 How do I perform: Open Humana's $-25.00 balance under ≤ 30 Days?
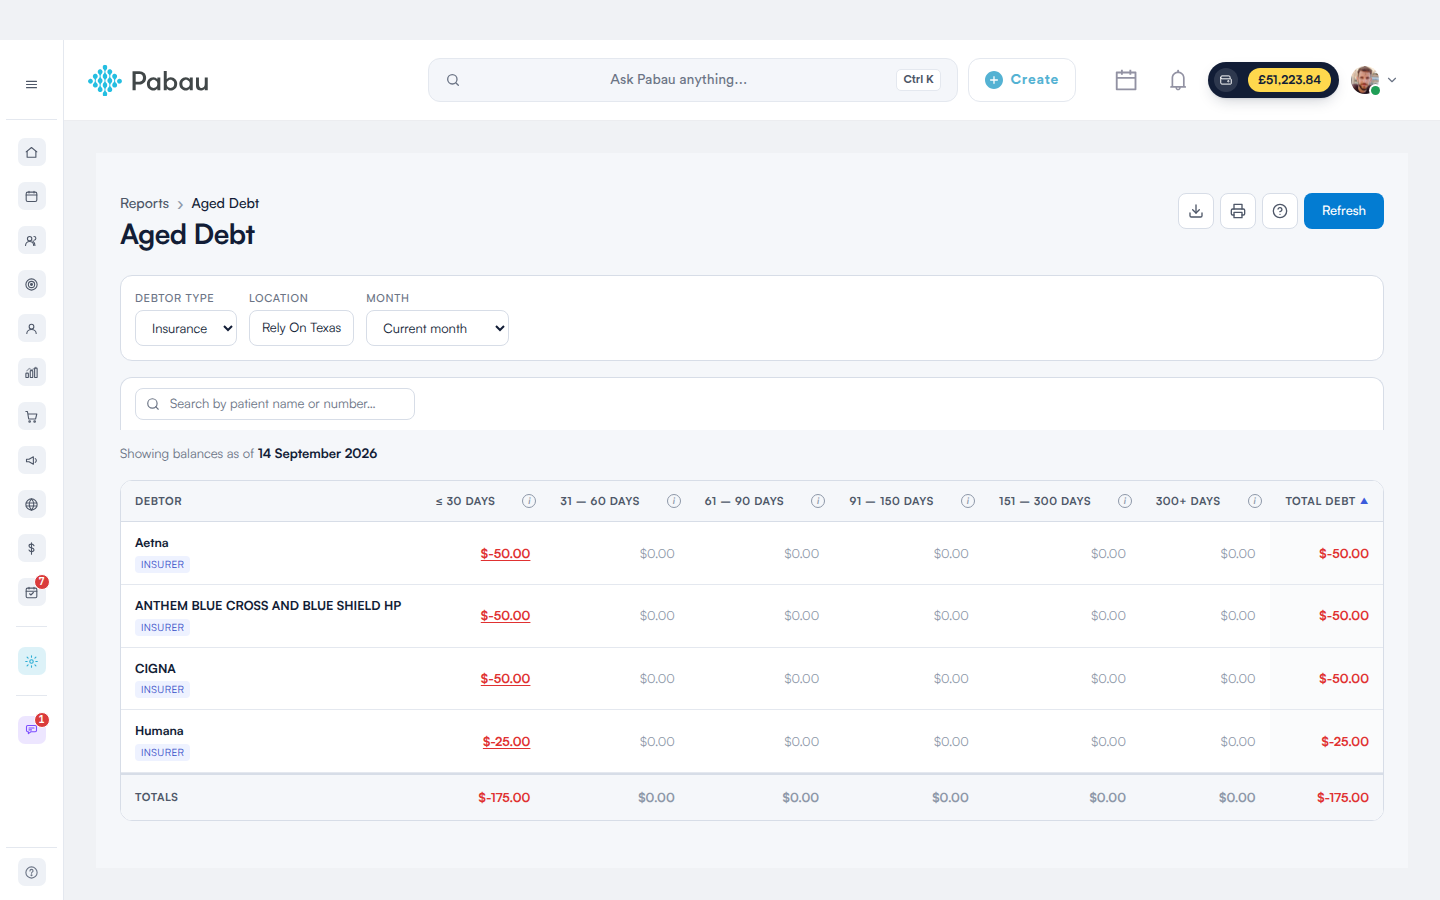coord(506,741)
